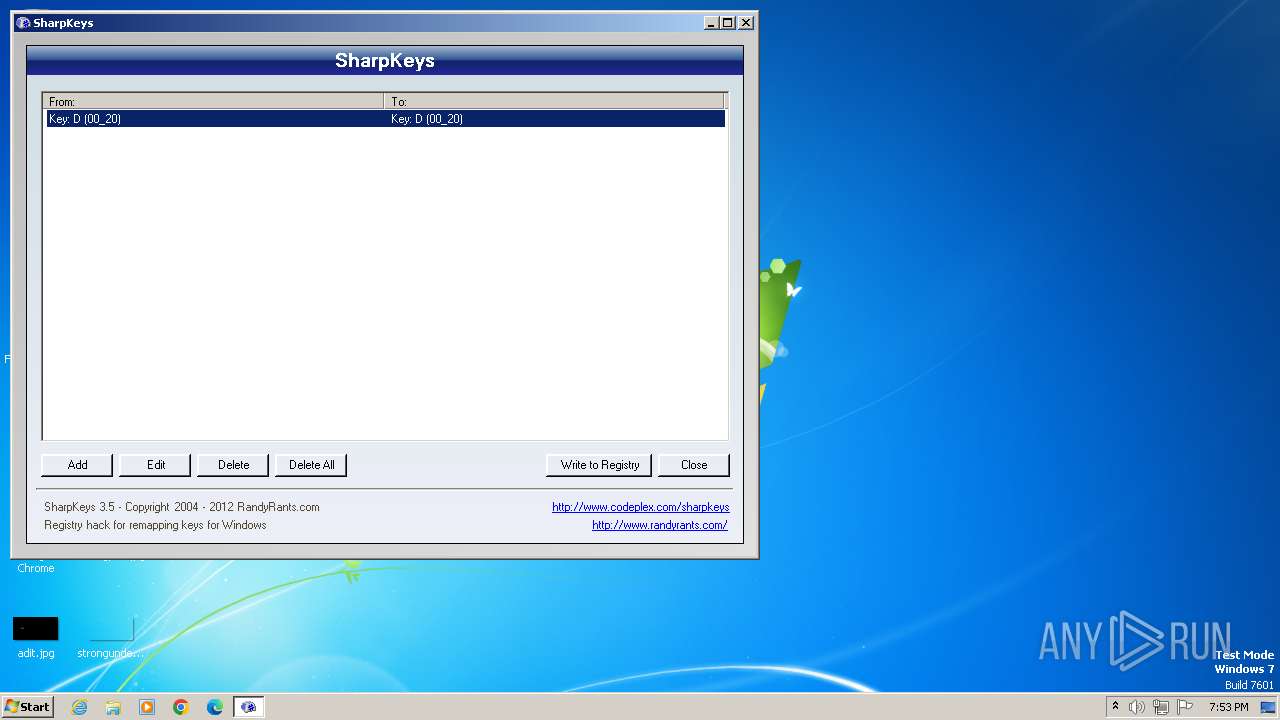Open Windows Media Player from taskbar

pyautogui.click(x=147, y=707)
